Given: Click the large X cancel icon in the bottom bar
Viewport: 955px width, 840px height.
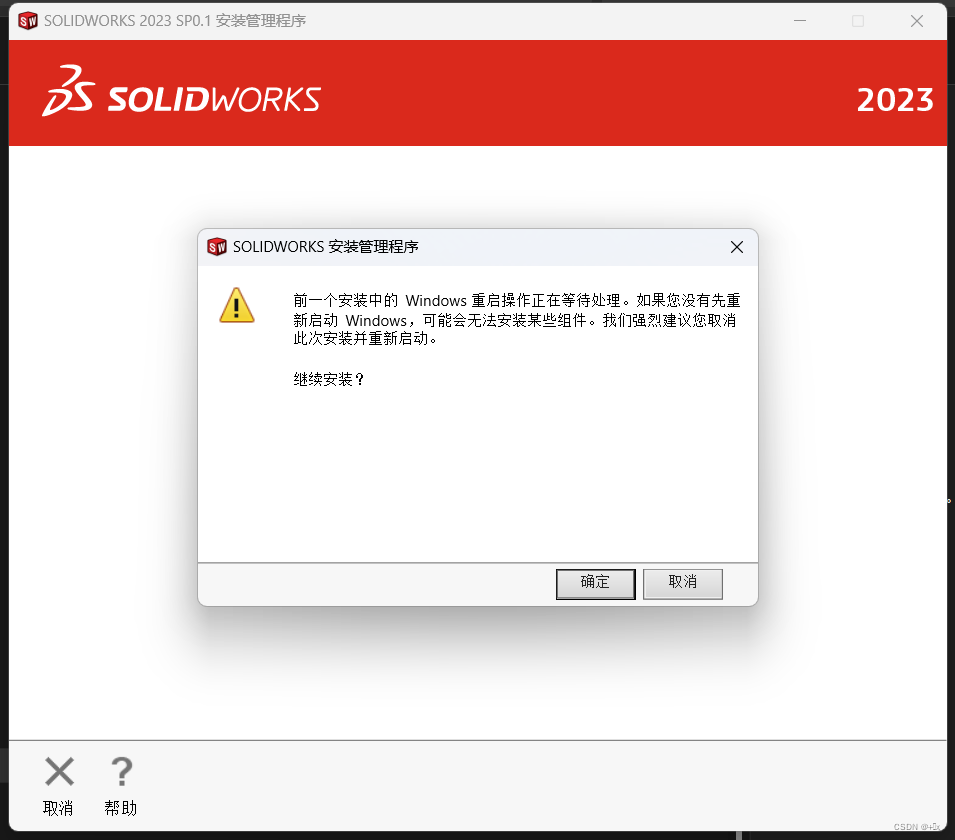Looking at the screenshot, I should tap(59, 772).
